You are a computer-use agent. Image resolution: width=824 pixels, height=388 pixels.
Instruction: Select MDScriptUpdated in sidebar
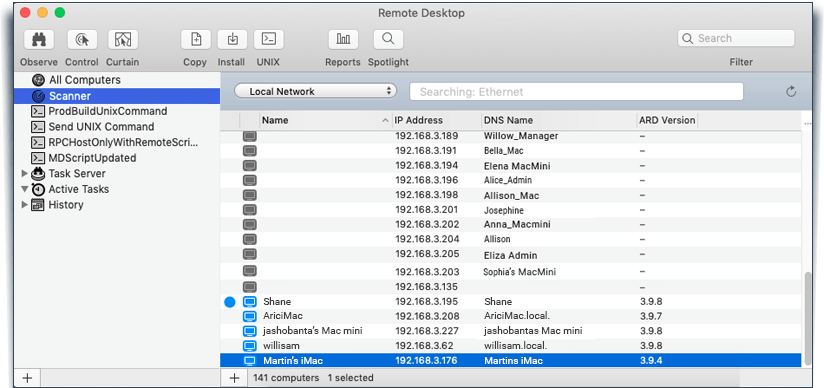[92, 158]
